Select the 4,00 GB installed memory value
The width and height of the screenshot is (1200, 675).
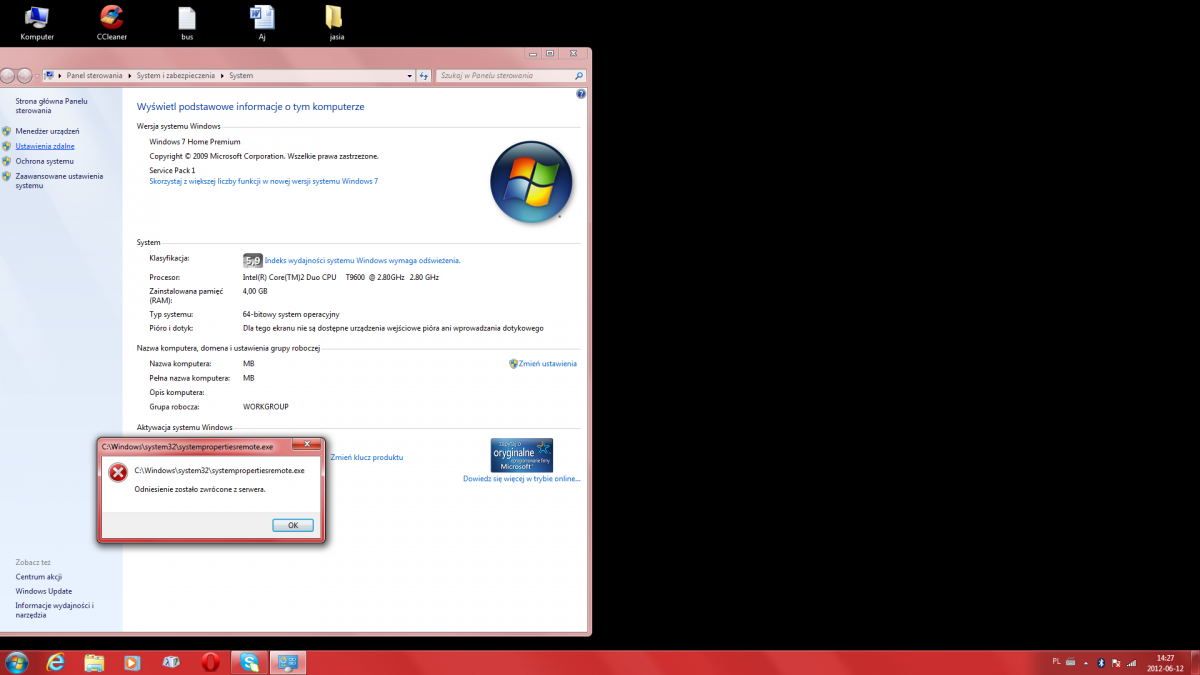coord(255,291)
